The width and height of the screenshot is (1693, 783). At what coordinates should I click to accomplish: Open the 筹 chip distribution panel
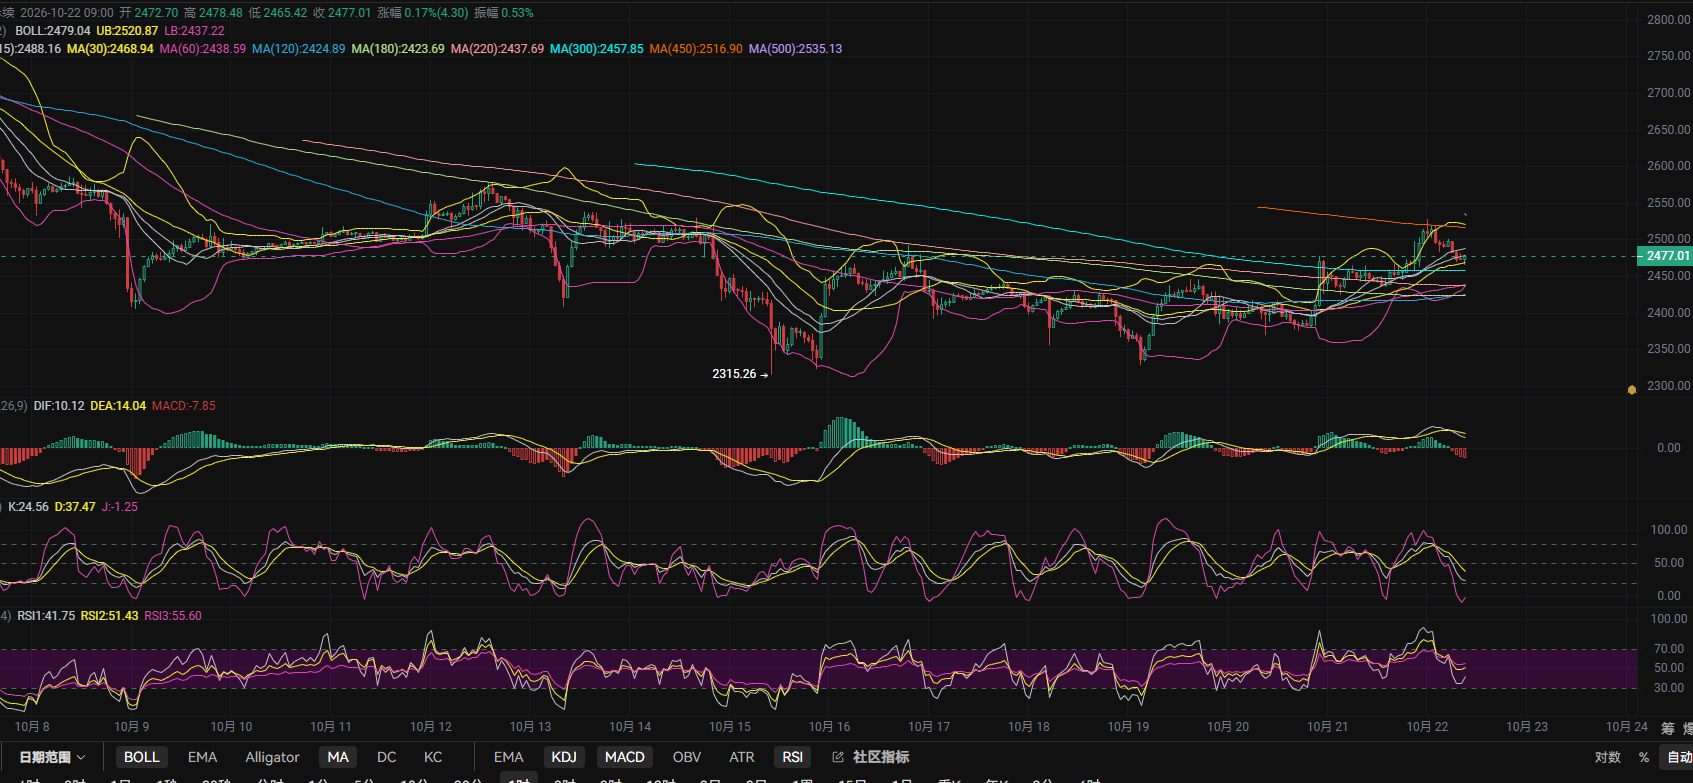1667,728
